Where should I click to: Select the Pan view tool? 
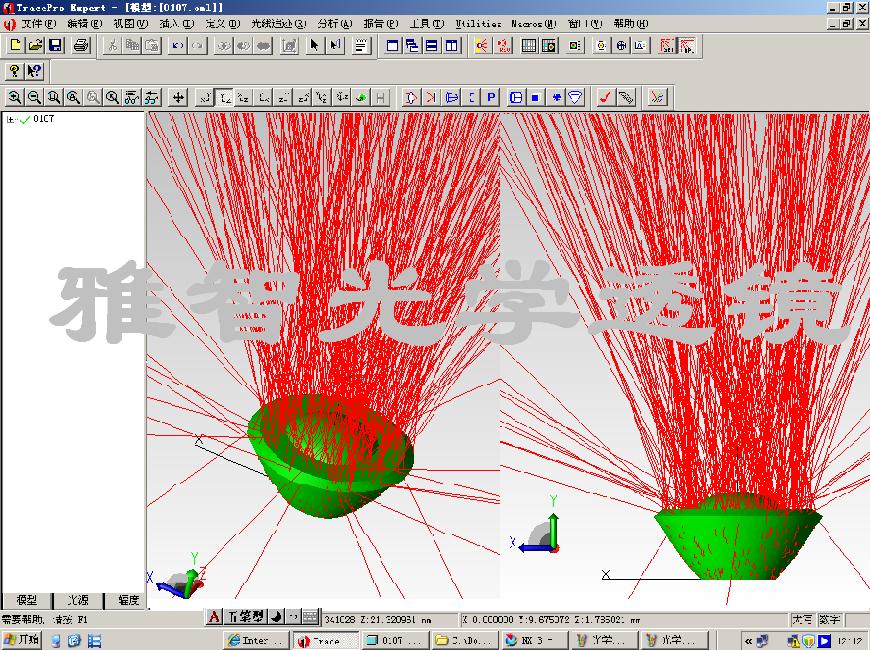click(179, 97)
